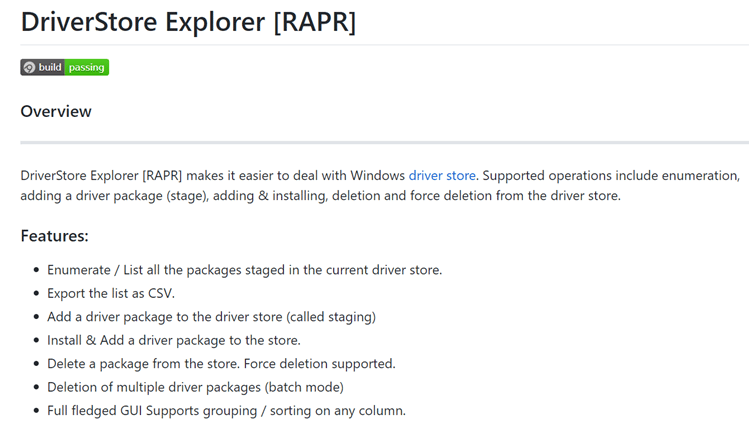
Task: Click the 'Add a driver package to the driver store' bullet
Action: [x=211, y=317]
